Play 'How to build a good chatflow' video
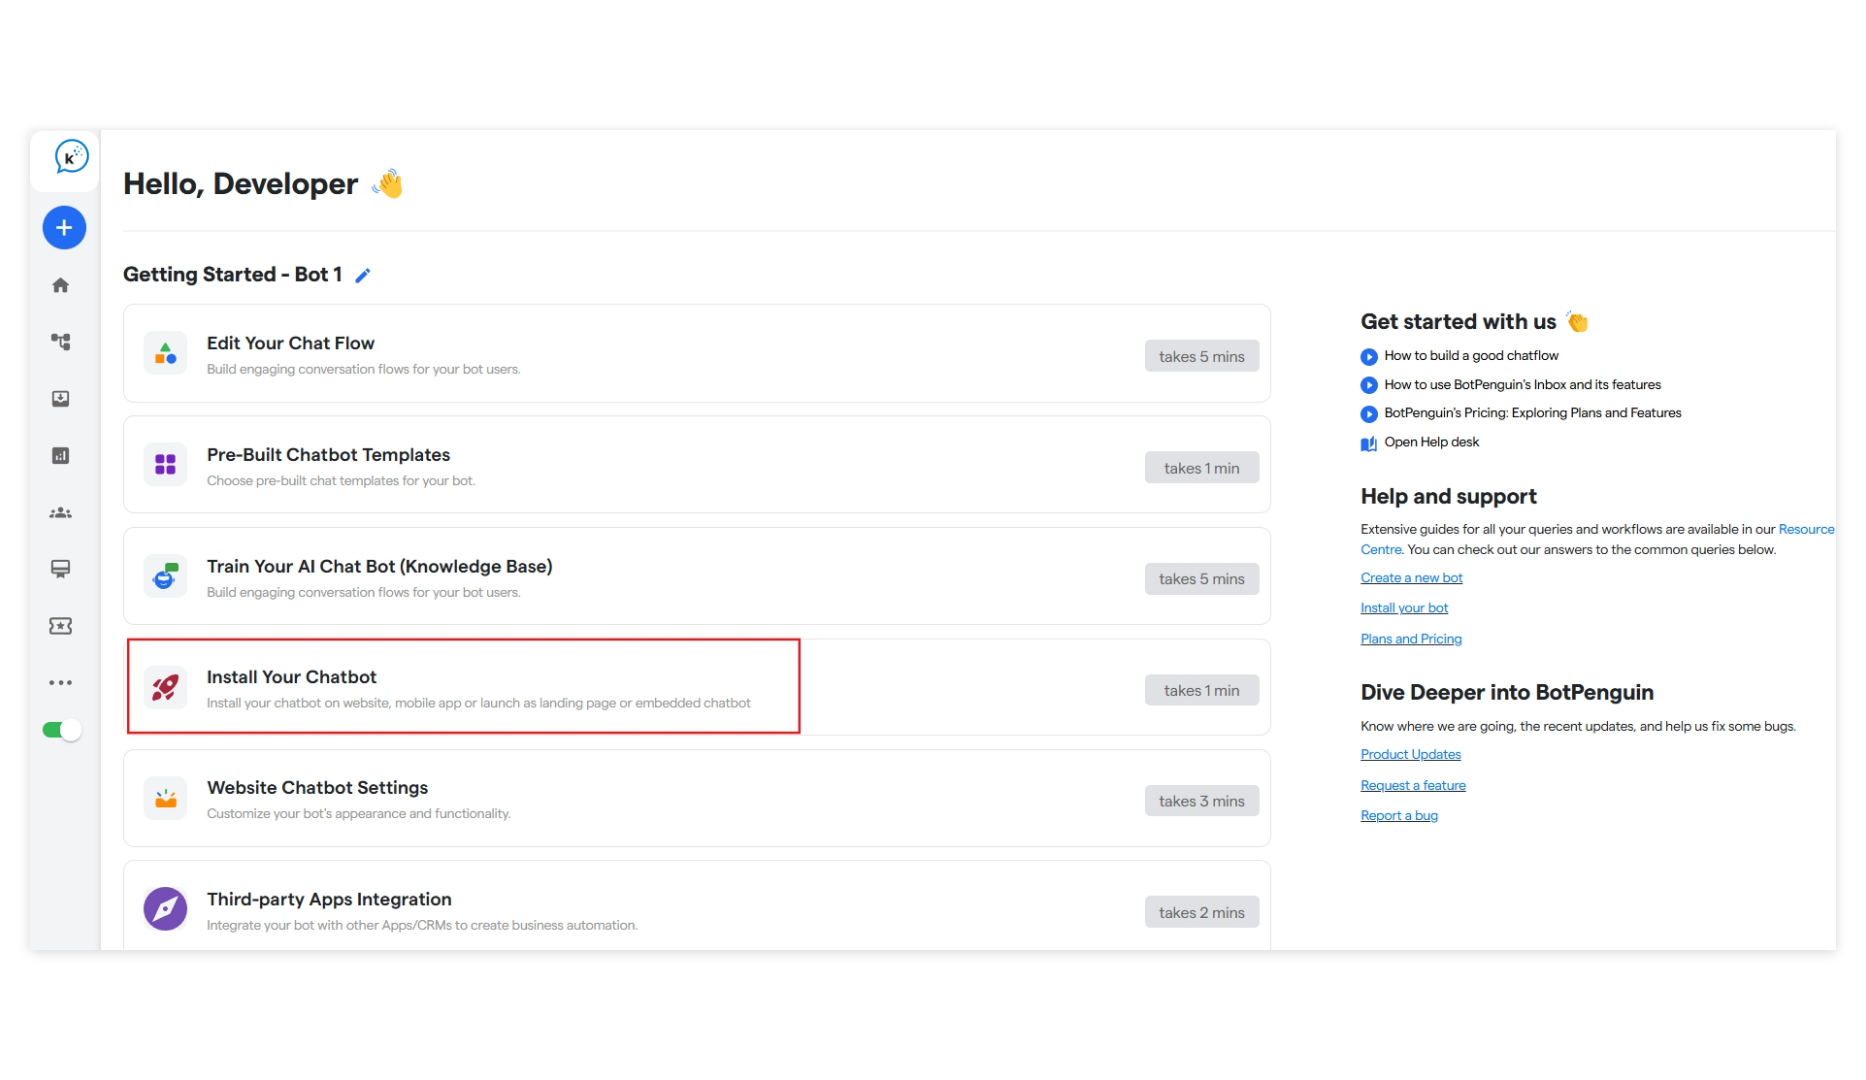 coord(1471,356)
